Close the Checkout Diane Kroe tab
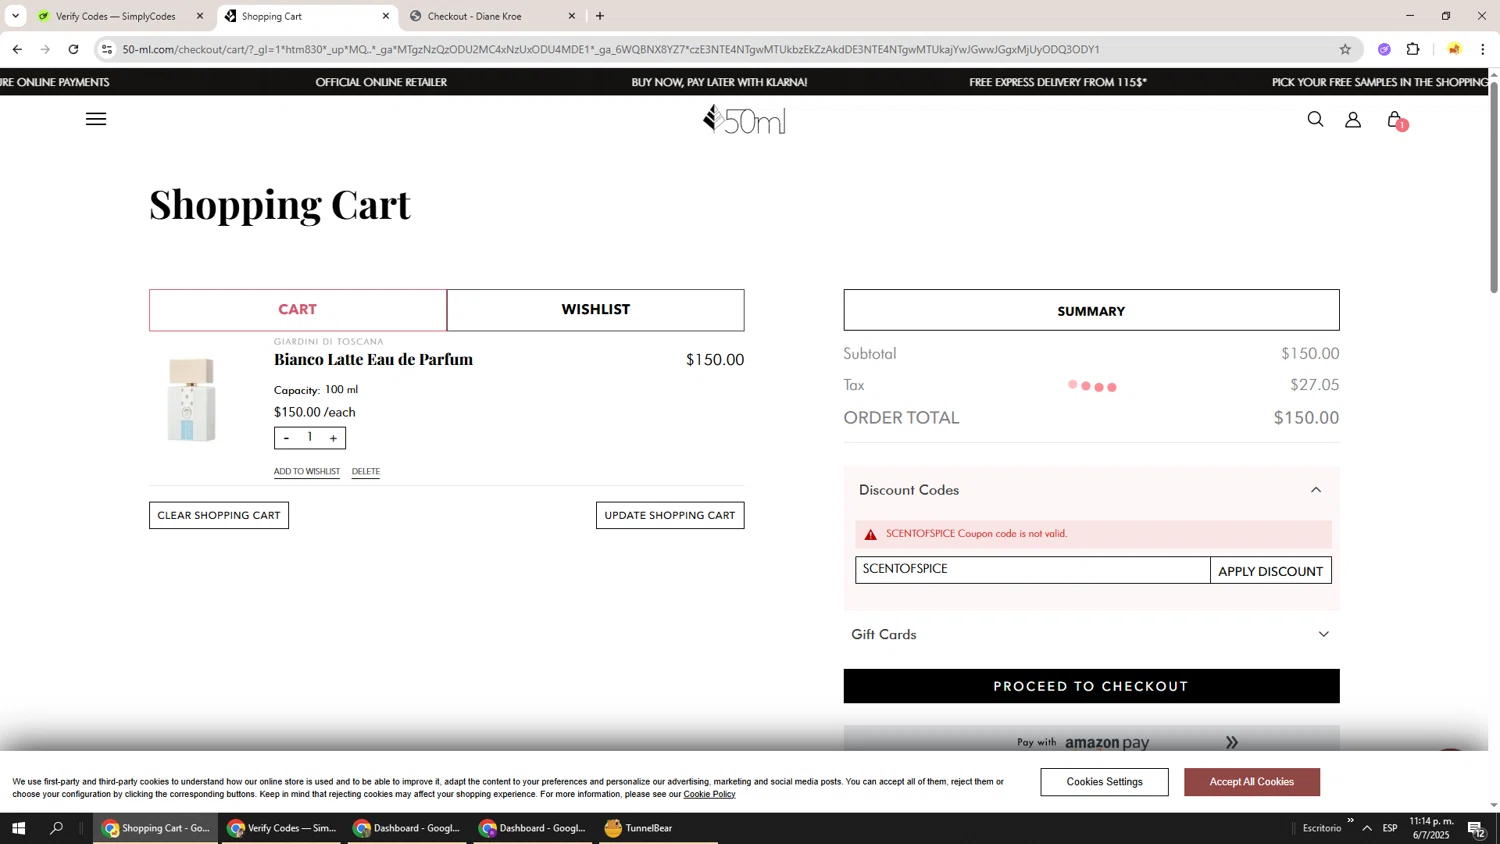This screenshot has width=1500, height=844. pyautogui.click(x=572, y=16)
